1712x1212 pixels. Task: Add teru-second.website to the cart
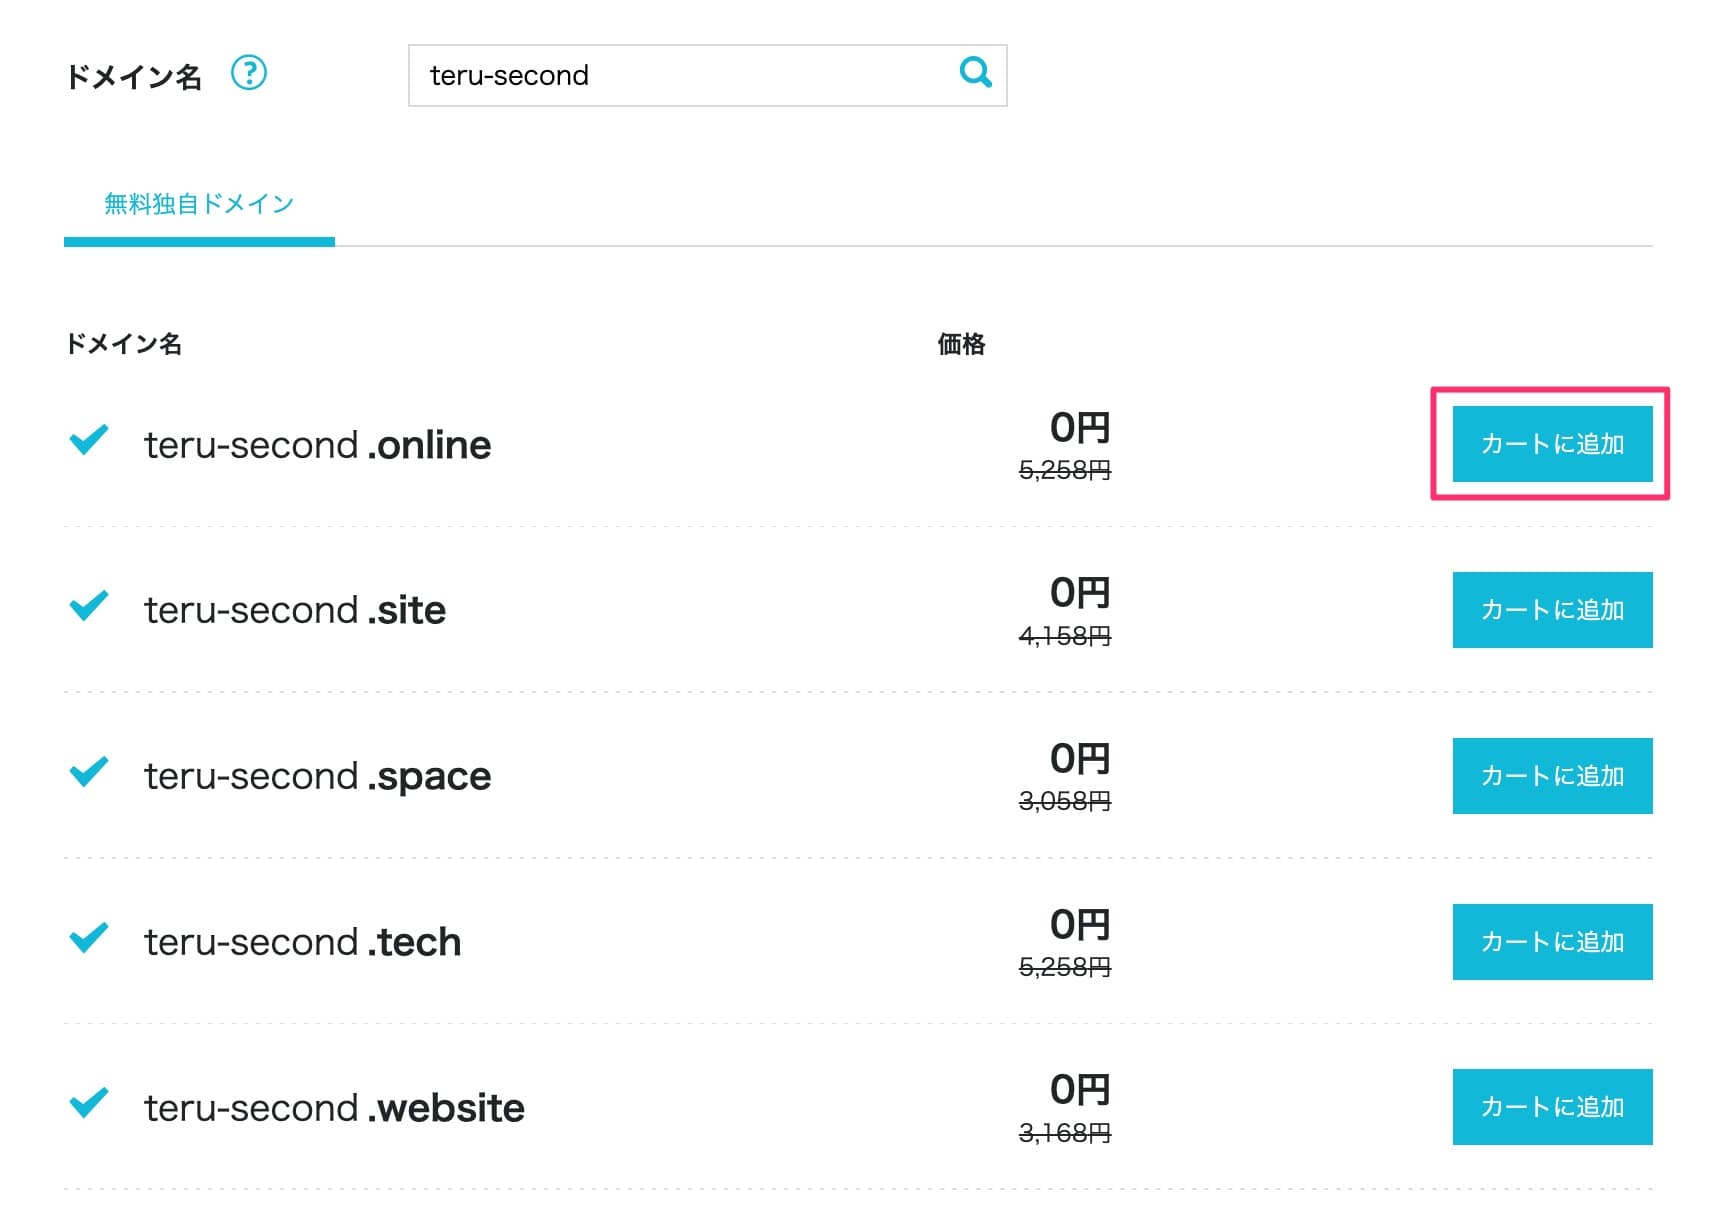point(1551,1107)
